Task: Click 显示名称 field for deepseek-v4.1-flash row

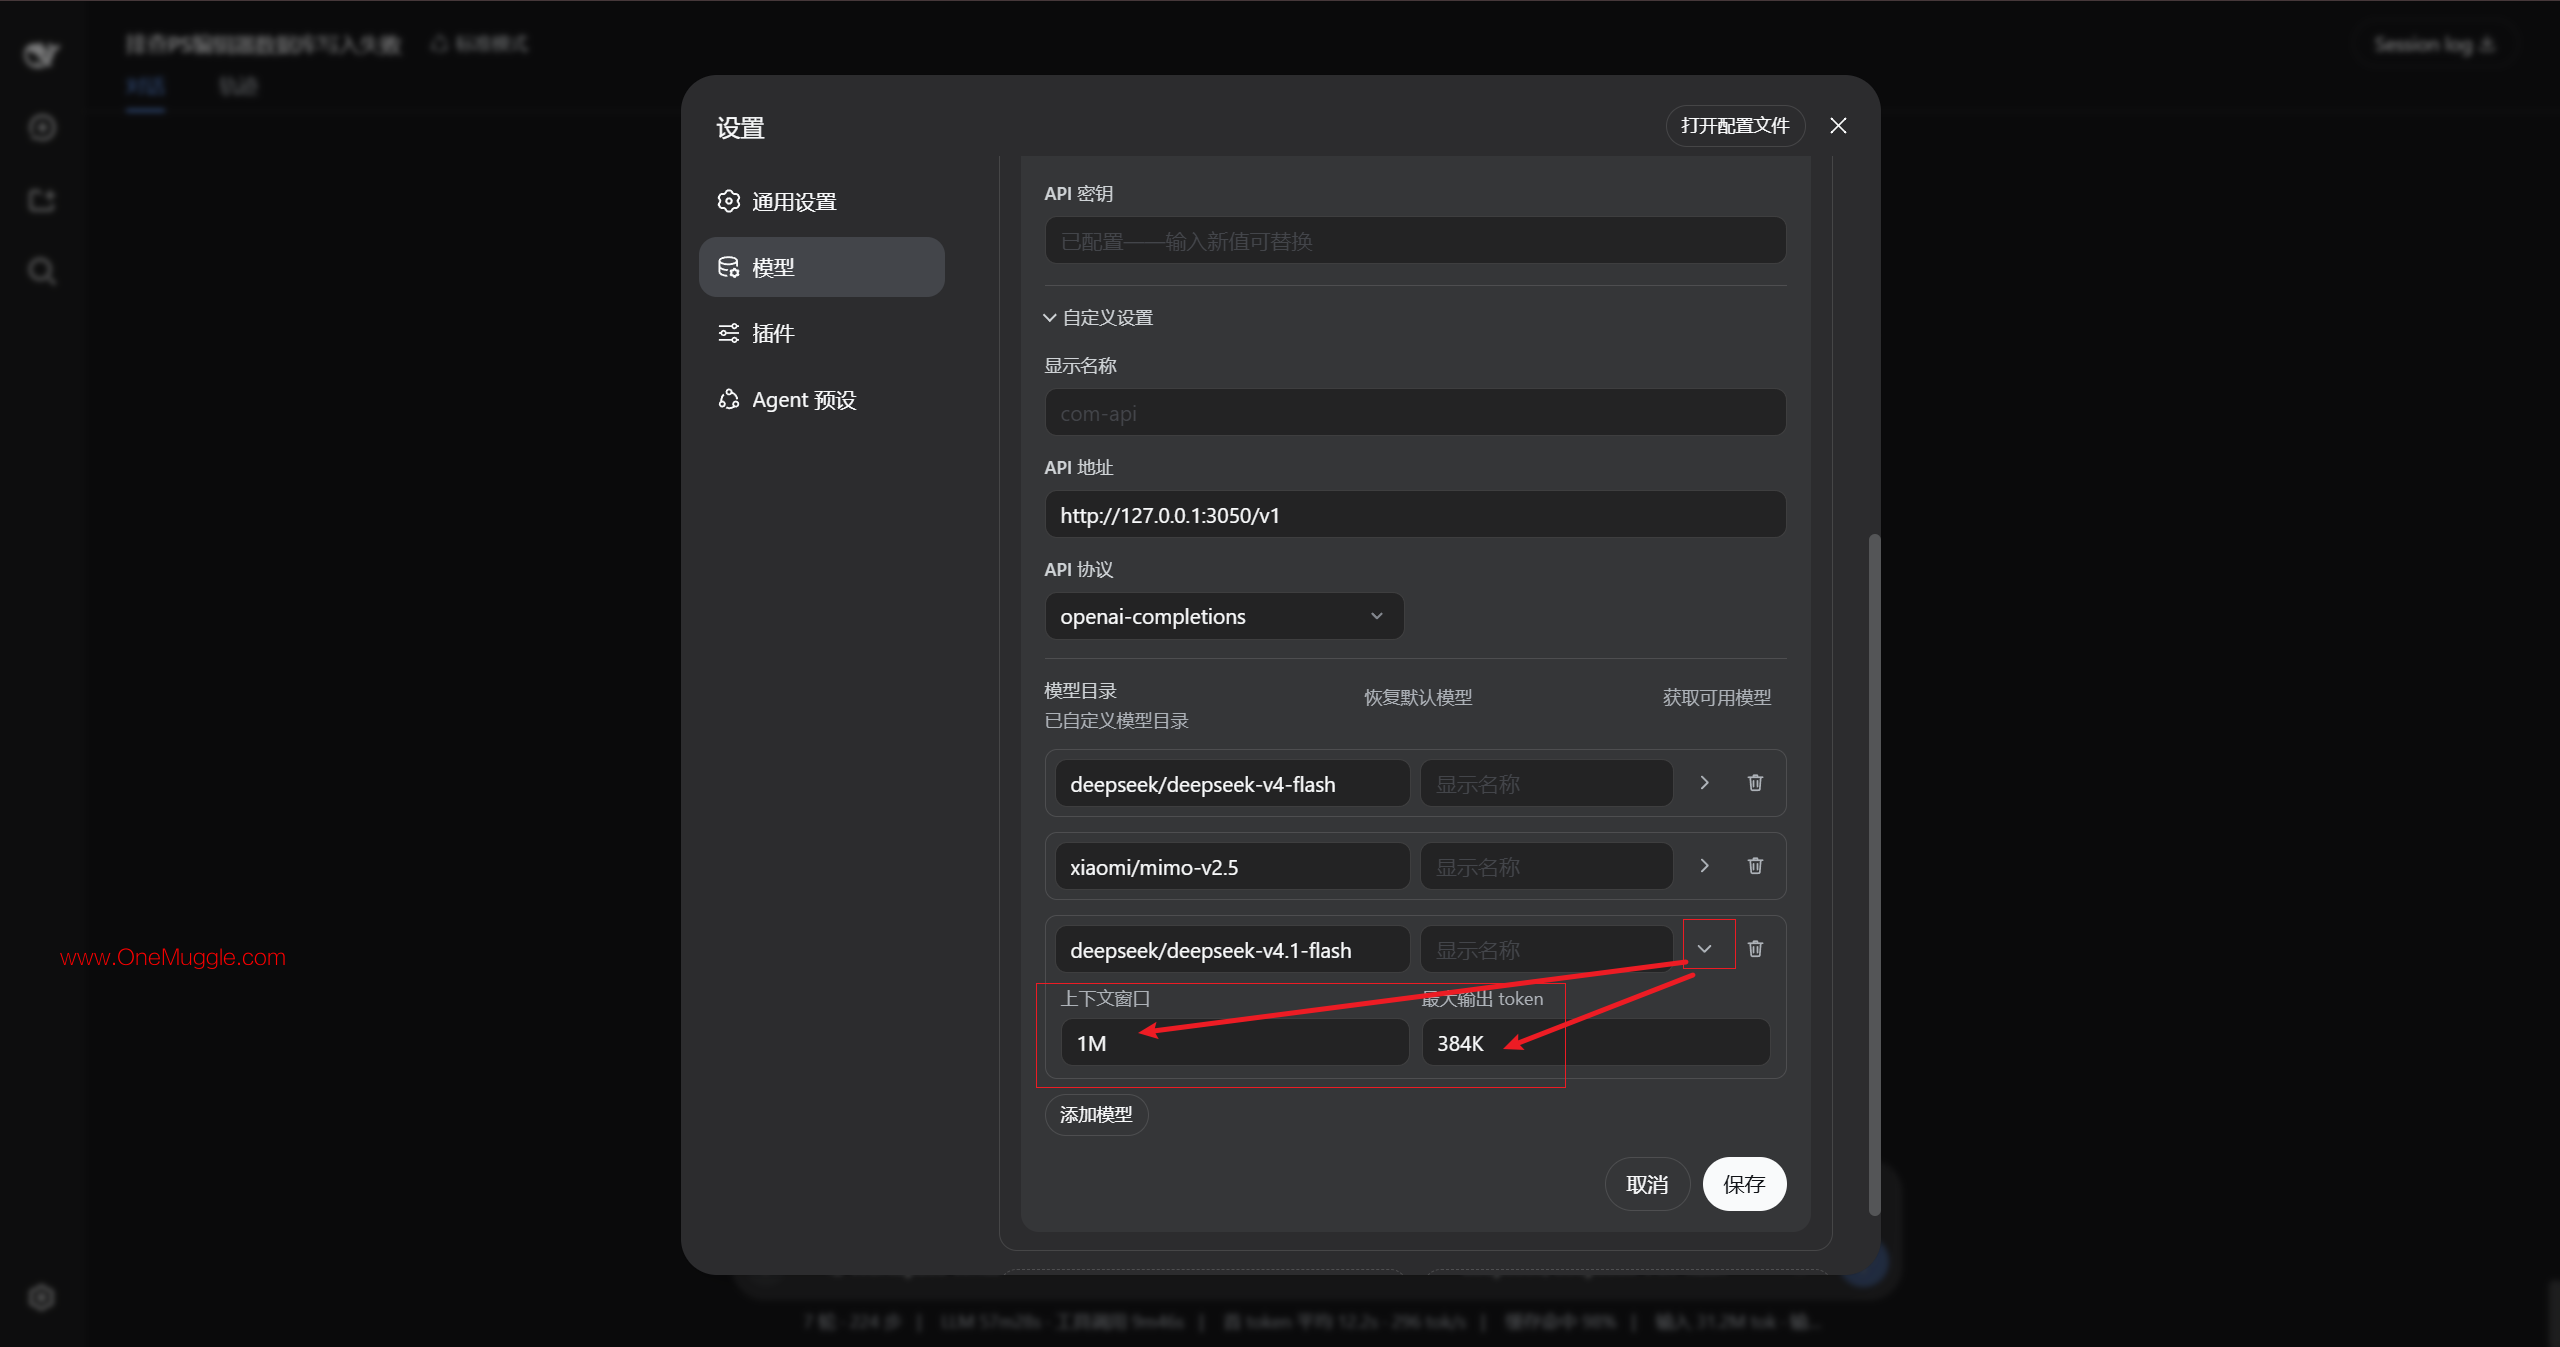Action: click(x=1546, y=950)
